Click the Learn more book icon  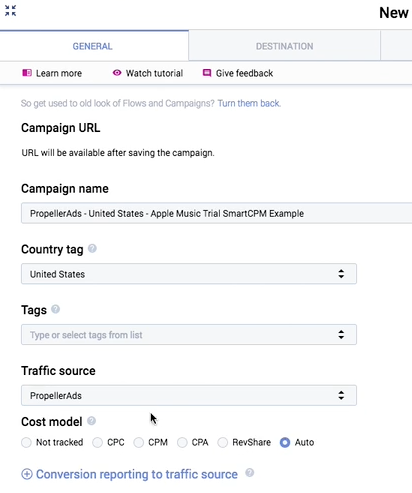click(x=27, y=73)
